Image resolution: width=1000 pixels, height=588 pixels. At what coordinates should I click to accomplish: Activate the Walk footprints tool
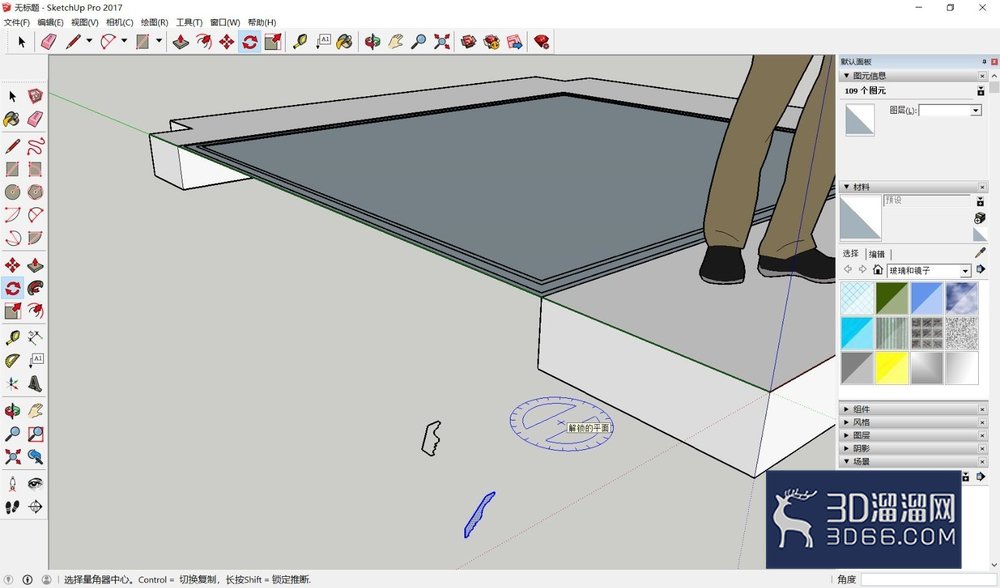point(12,506)
